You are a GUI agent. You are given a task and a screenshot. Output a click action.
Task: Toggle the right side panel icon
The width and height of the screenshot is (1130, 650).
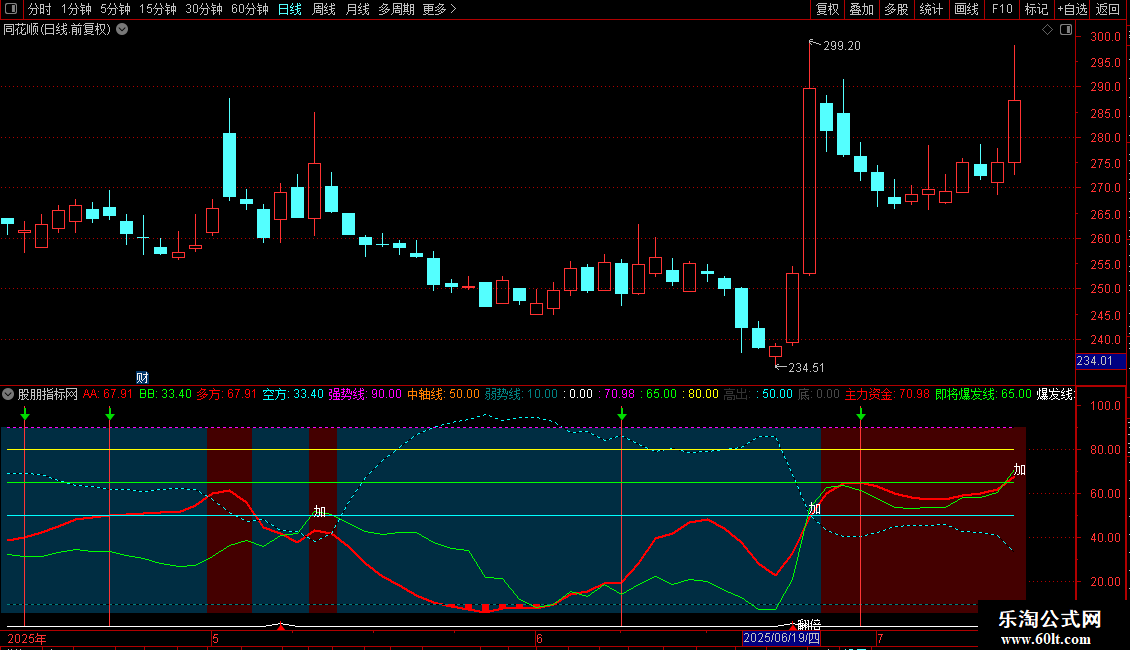coord(1066,30)
